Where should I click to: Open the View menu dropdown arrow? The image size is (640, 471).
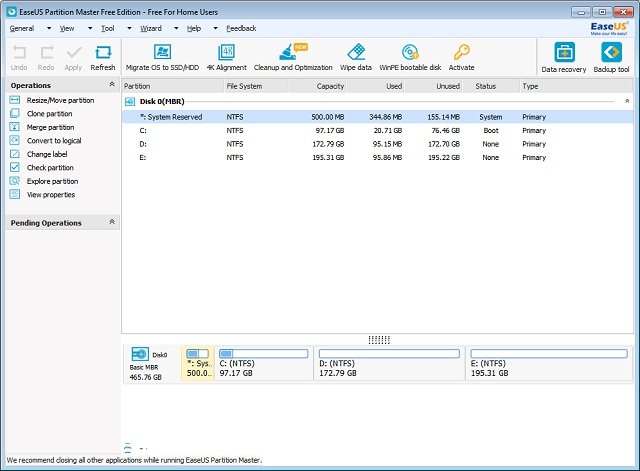[x=90, y=28]
